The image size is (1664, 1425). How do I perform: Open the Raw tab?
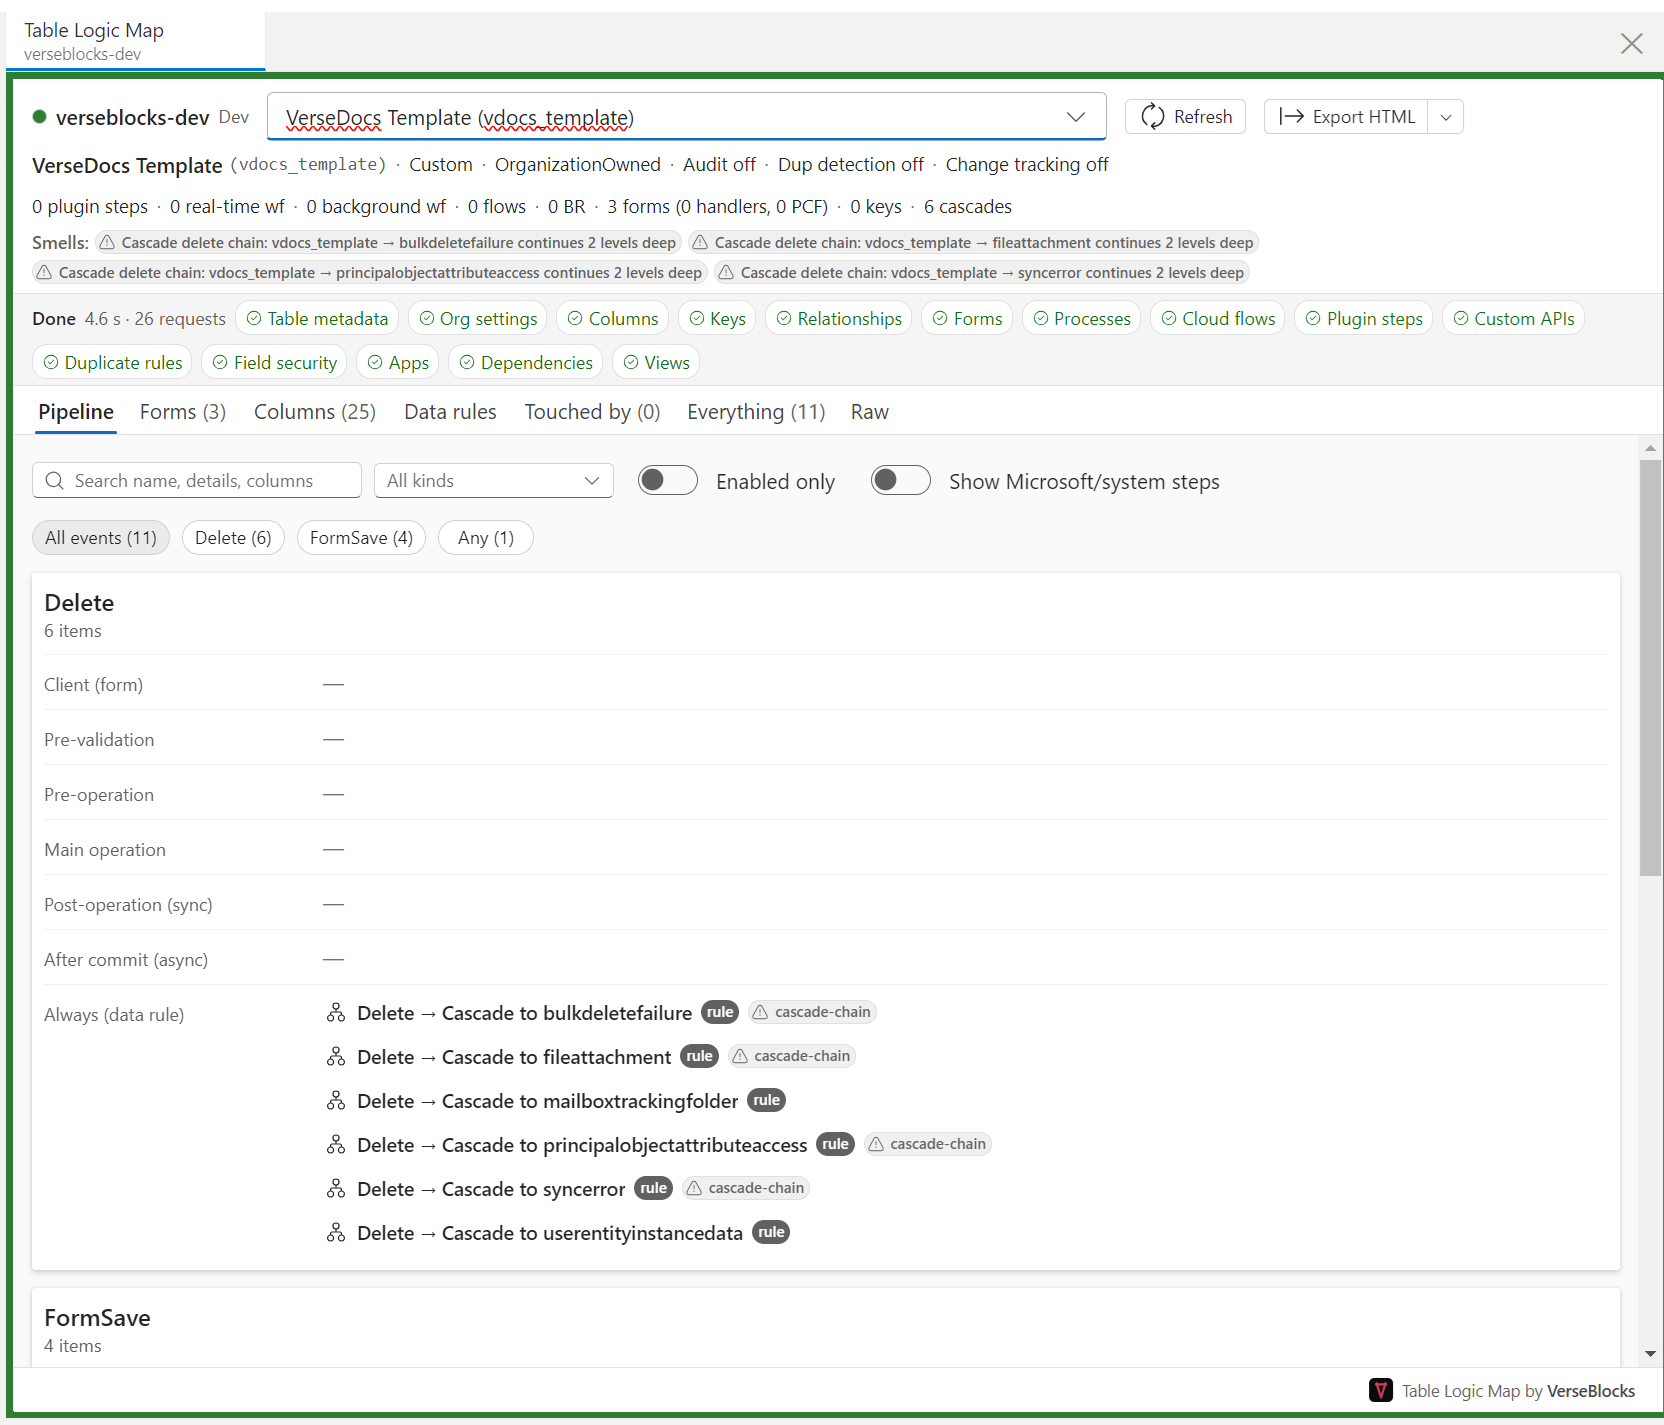click(x=870, y=412)
